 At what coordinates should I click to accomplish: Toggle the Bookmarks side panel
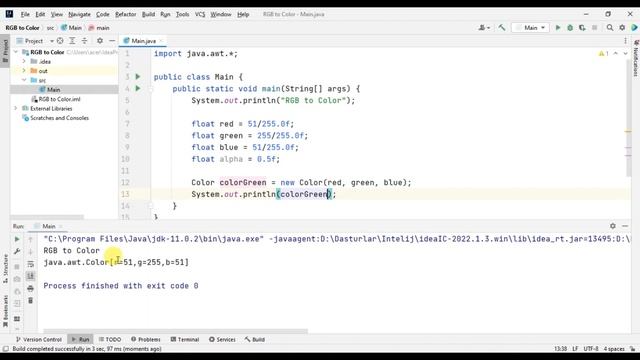click(x=5, y=311)
